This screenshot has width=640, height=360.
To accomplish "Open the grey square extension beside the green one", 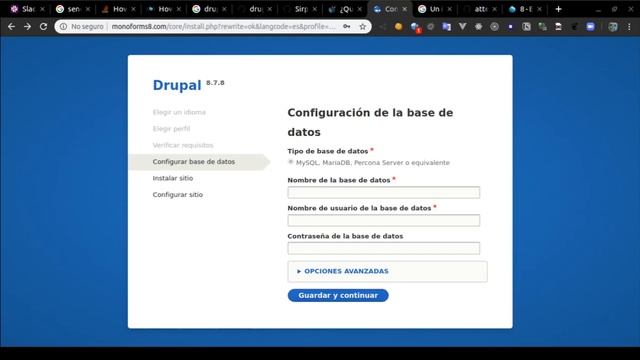I will (527, 27).
